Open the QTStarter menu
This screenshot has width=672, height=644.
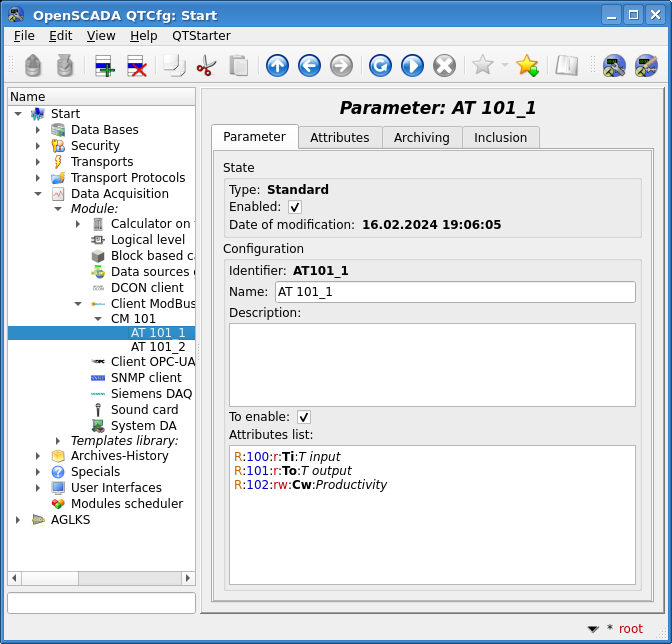[201, 35]
